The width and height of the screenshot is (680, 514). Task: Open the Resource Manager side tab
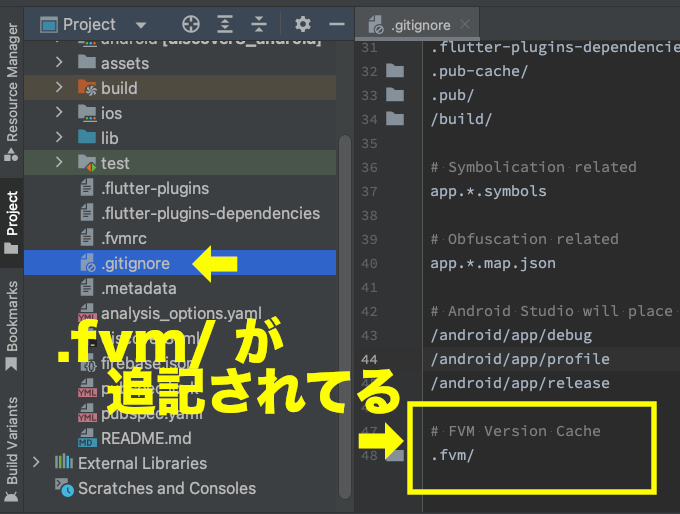(12, 92)
